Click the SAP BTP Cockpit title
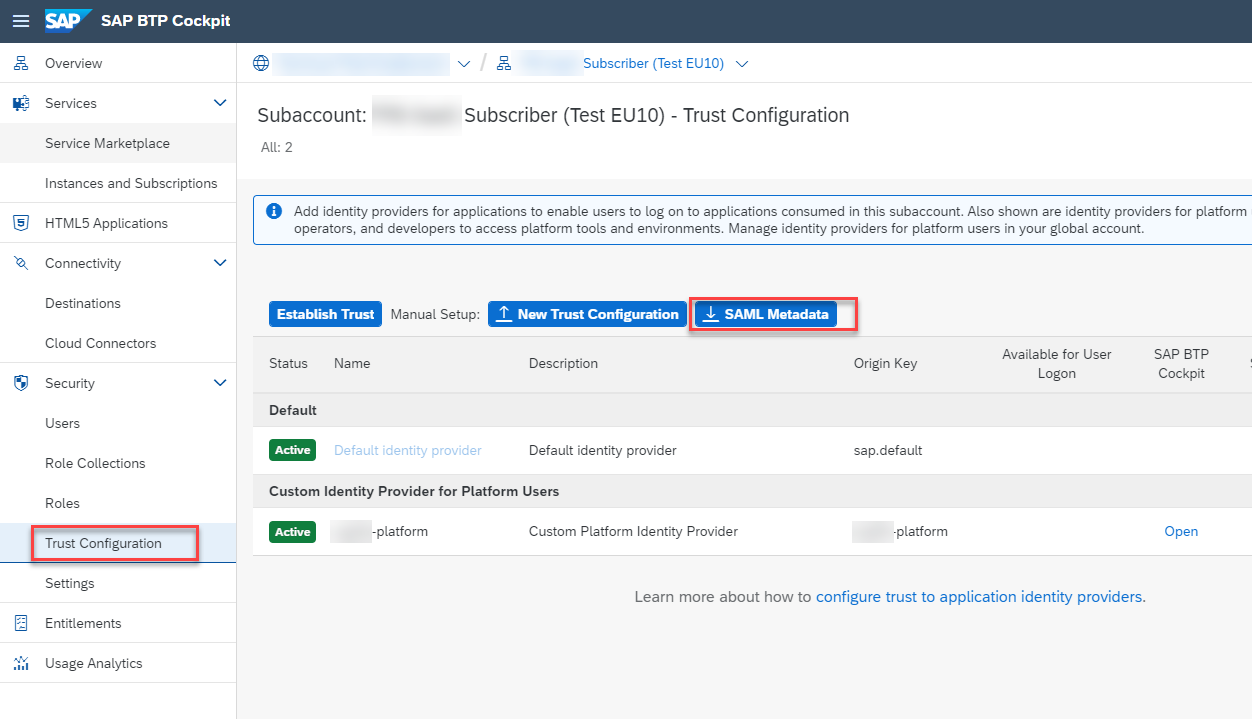The width and height of the screenshot is (1252, 719). click(x=166, y=21)
